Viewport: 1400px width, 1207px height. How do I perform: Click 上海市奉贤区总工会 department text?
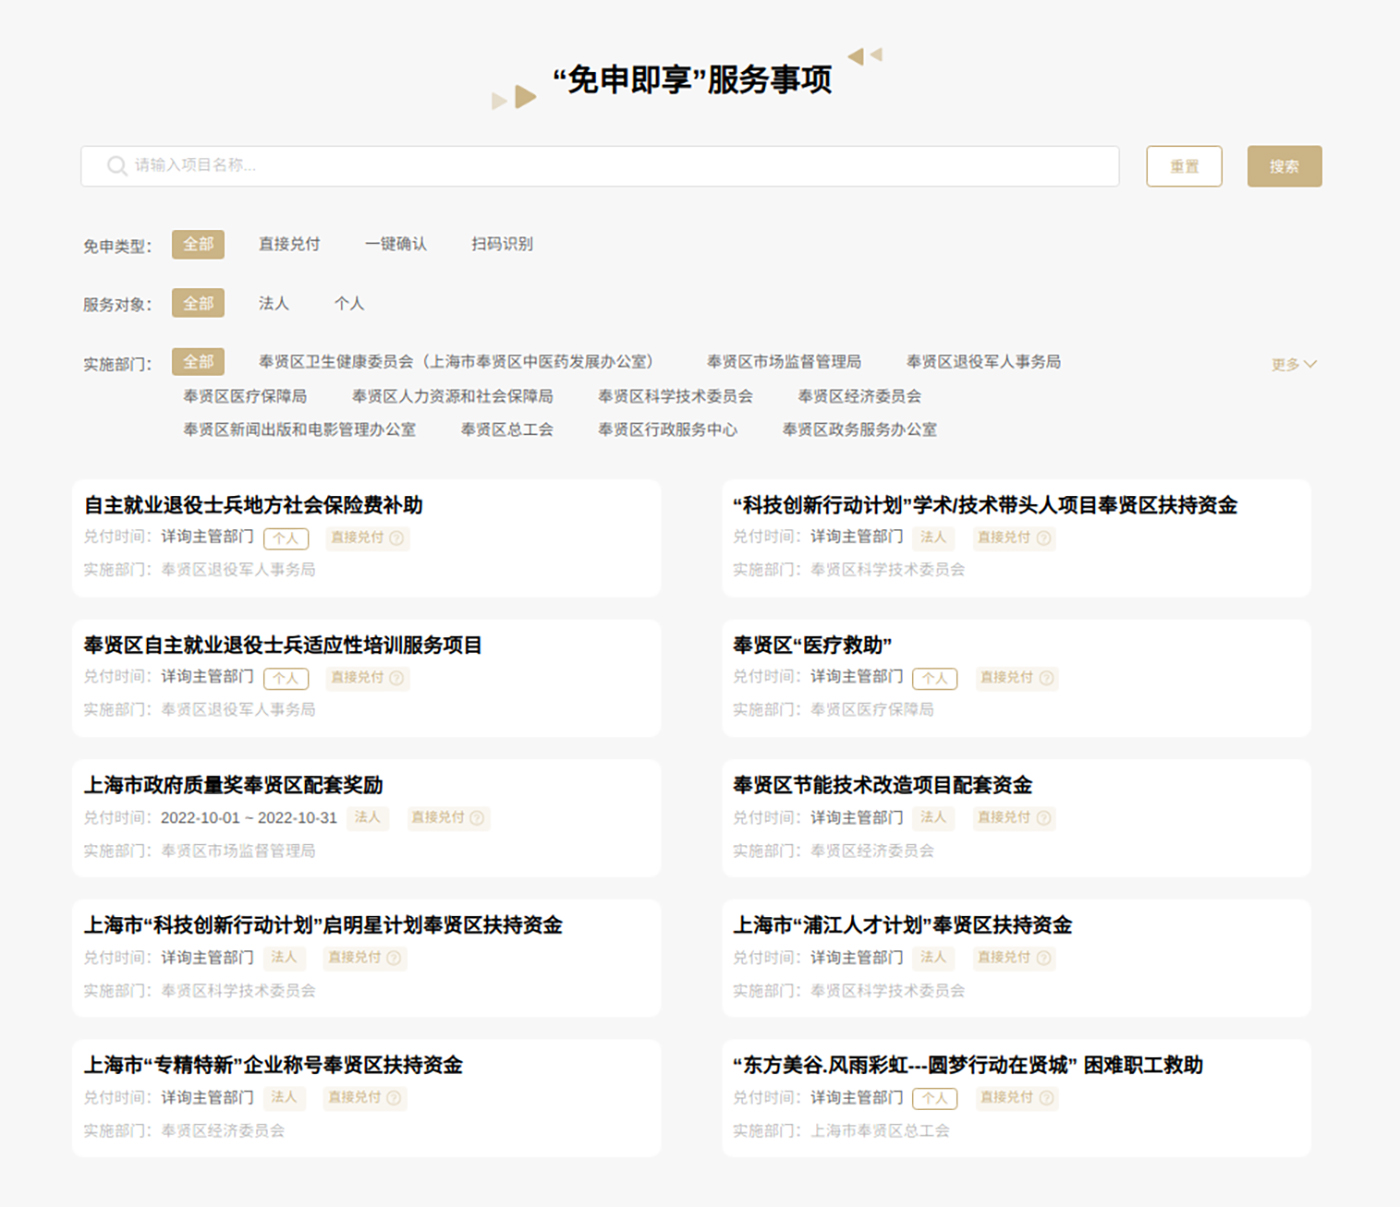(880, 1131)
